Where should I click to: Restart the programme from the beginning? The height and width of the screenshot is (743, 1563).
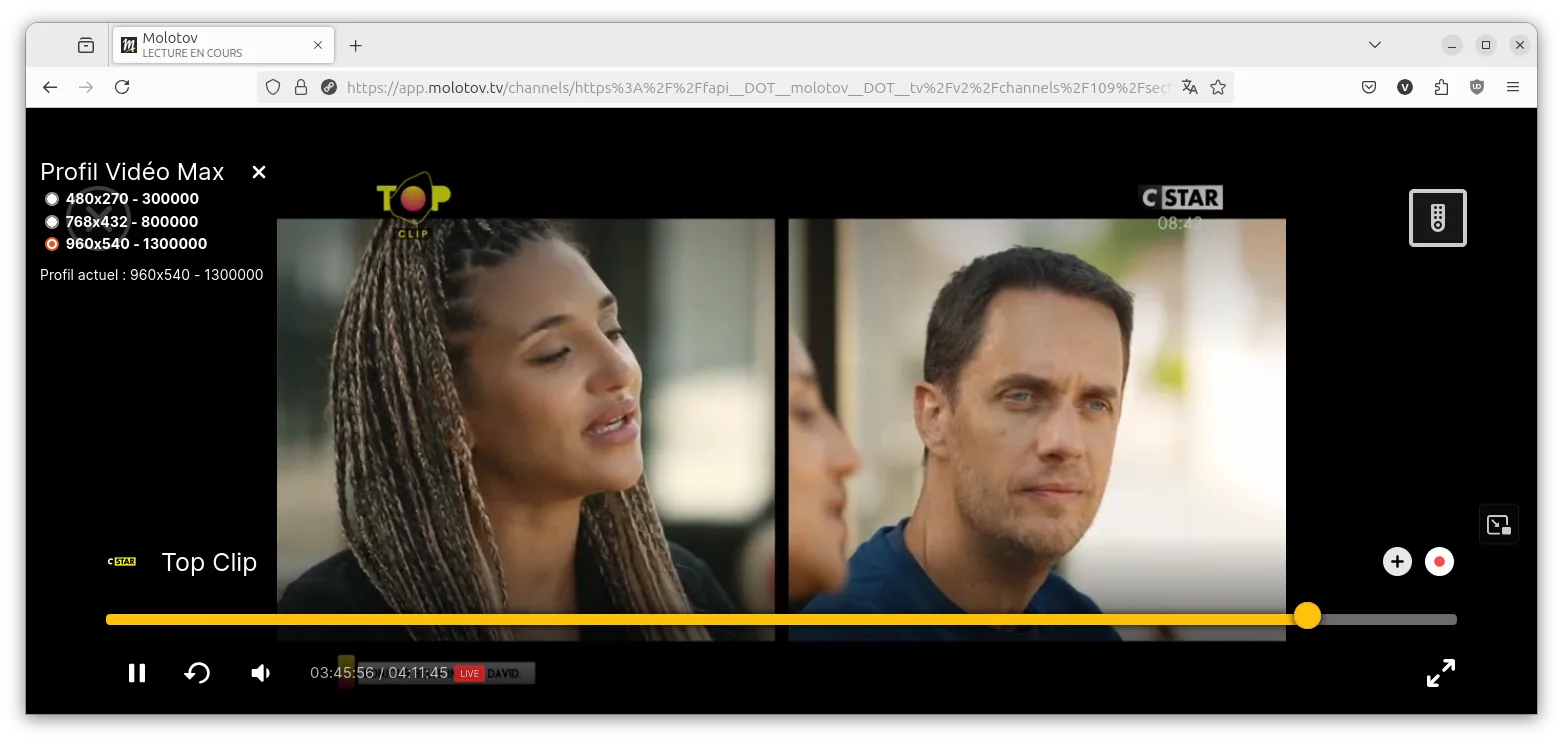click(197, 673)
